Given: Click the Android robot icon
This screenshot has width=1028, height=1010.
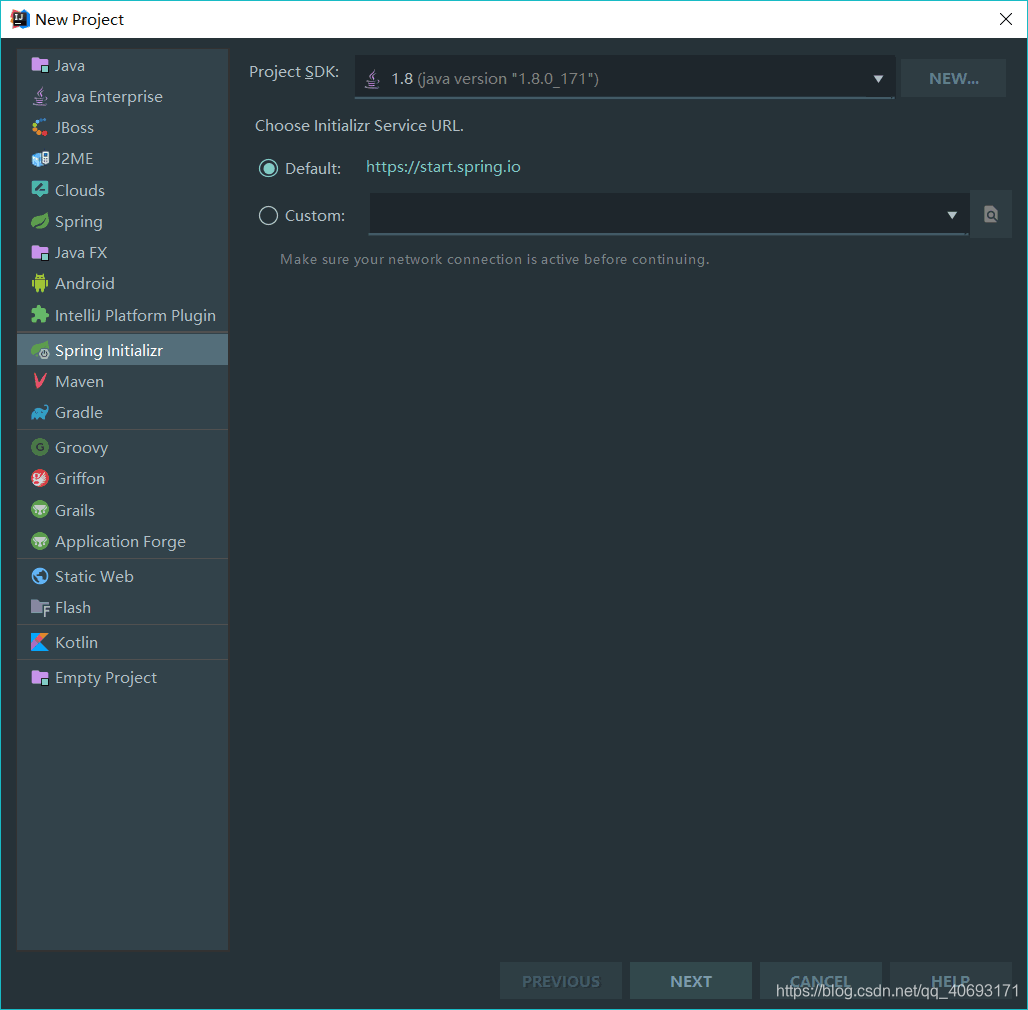Looking at the screenshot, I should (40, 283).
